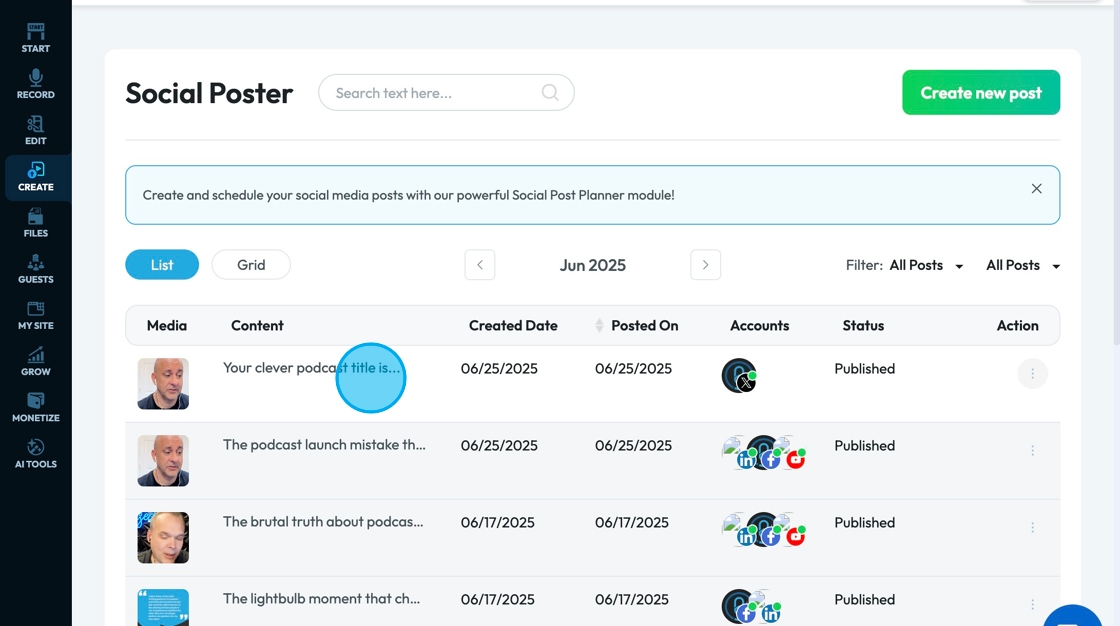1120x626 pixels.
Task: Click the Created Date column header
Action: (513, 326)
